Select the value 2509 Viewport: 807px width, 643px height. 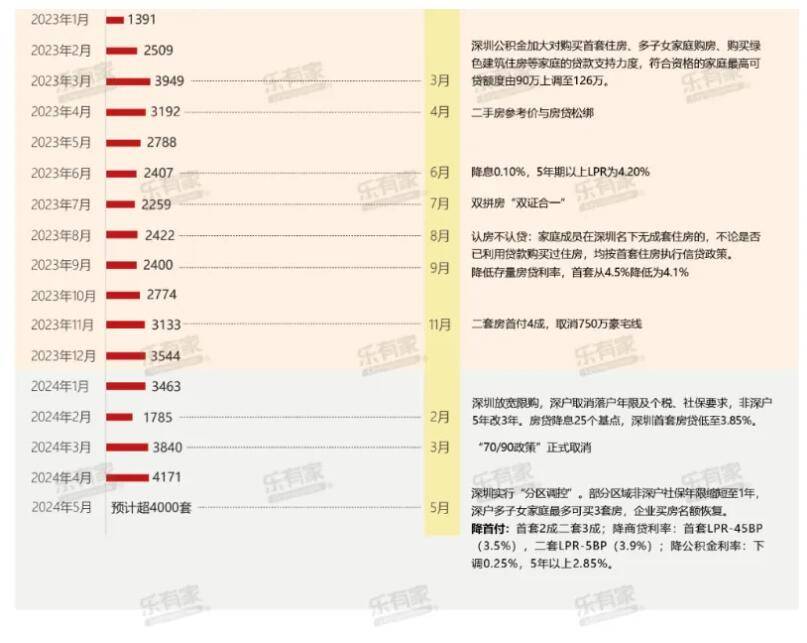(x=158, y=50)
